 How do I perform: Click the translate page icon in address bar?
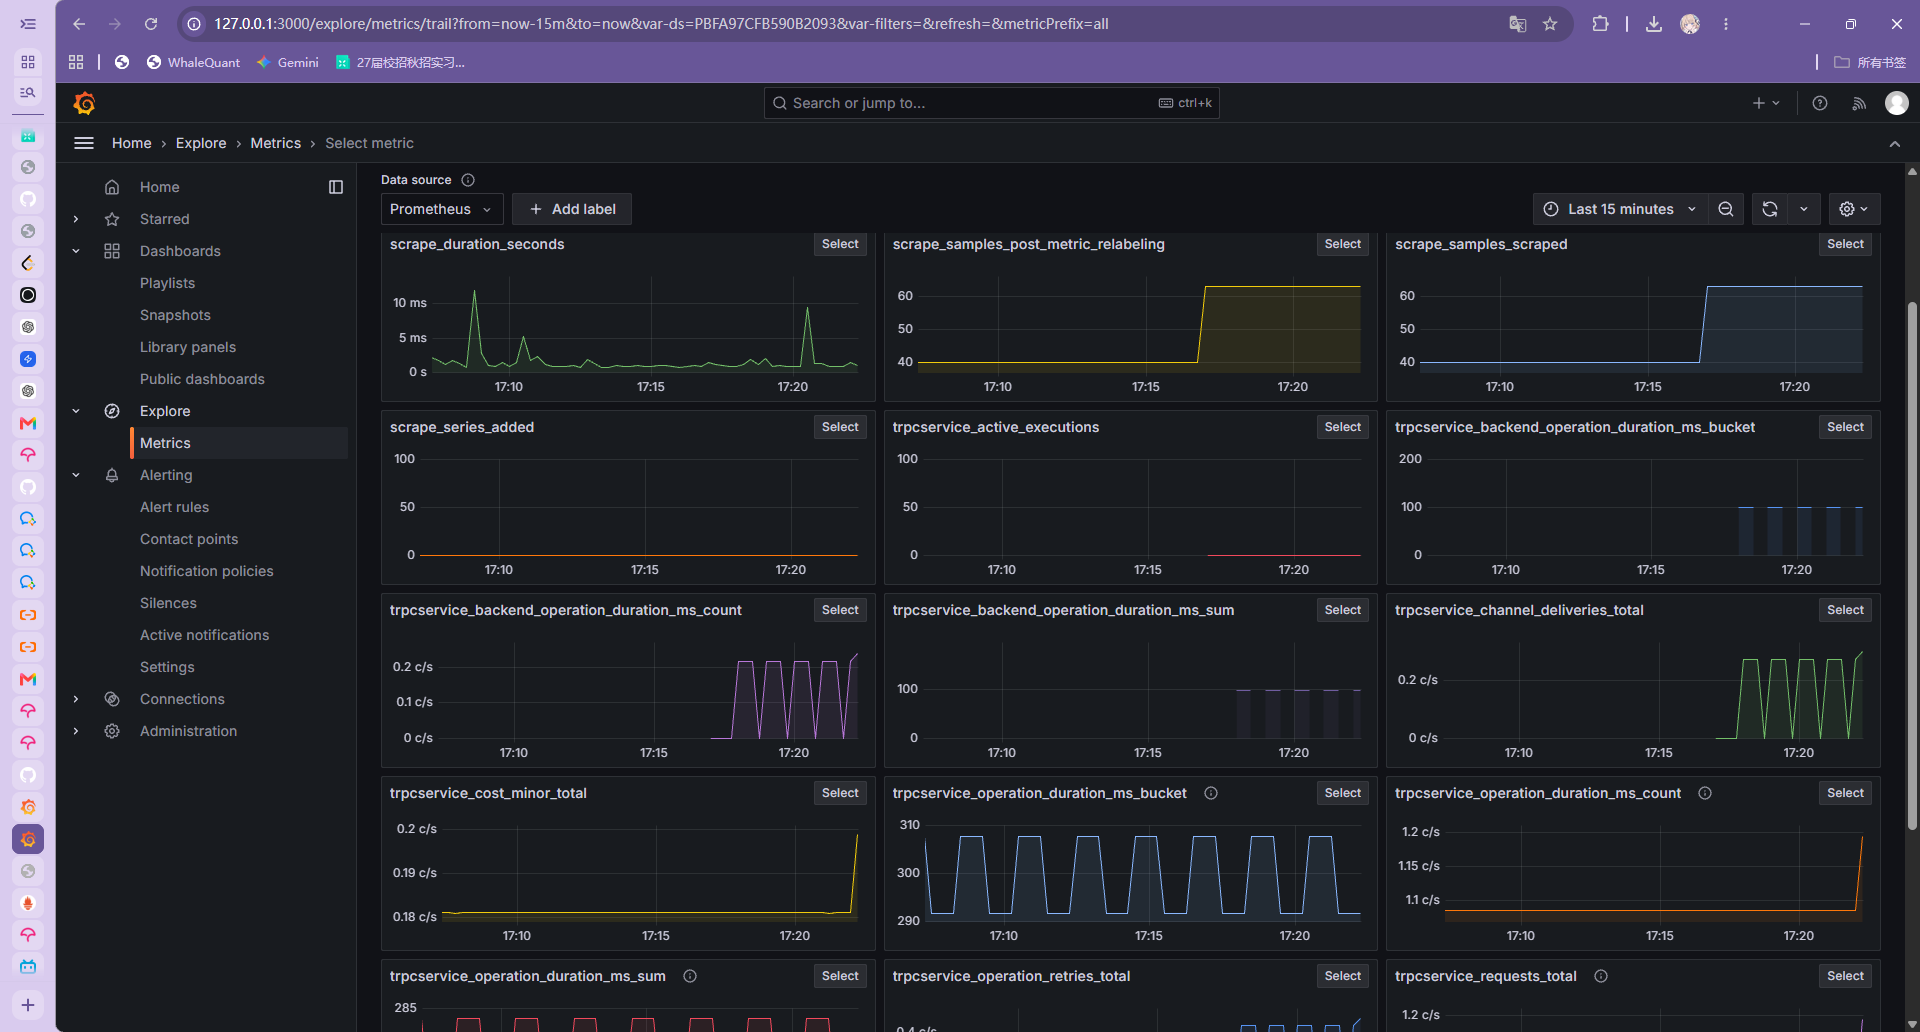pos(1517,24)
